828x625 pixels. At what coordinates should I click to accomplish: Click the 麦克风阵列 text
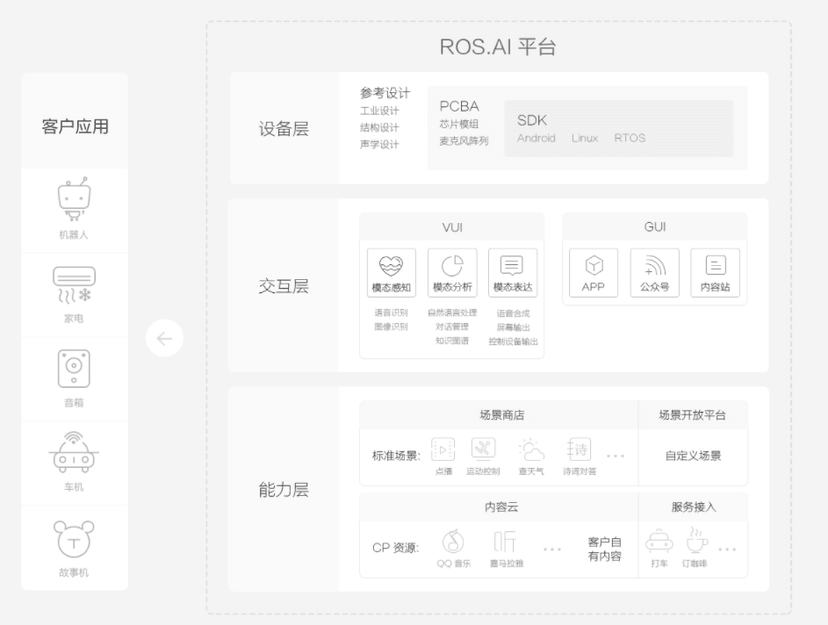tap(464, 141)
